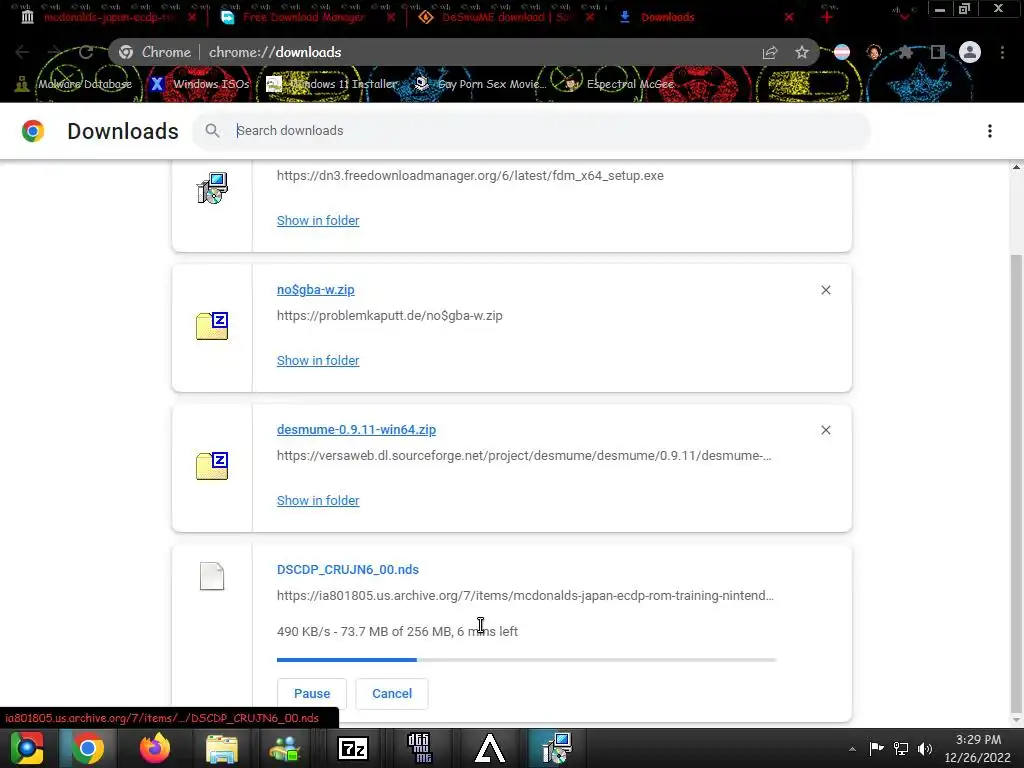The height and width of the screenshot is (768, 1024).
Task: Click the 490 KB/s download status text
Action: [397, 632]
